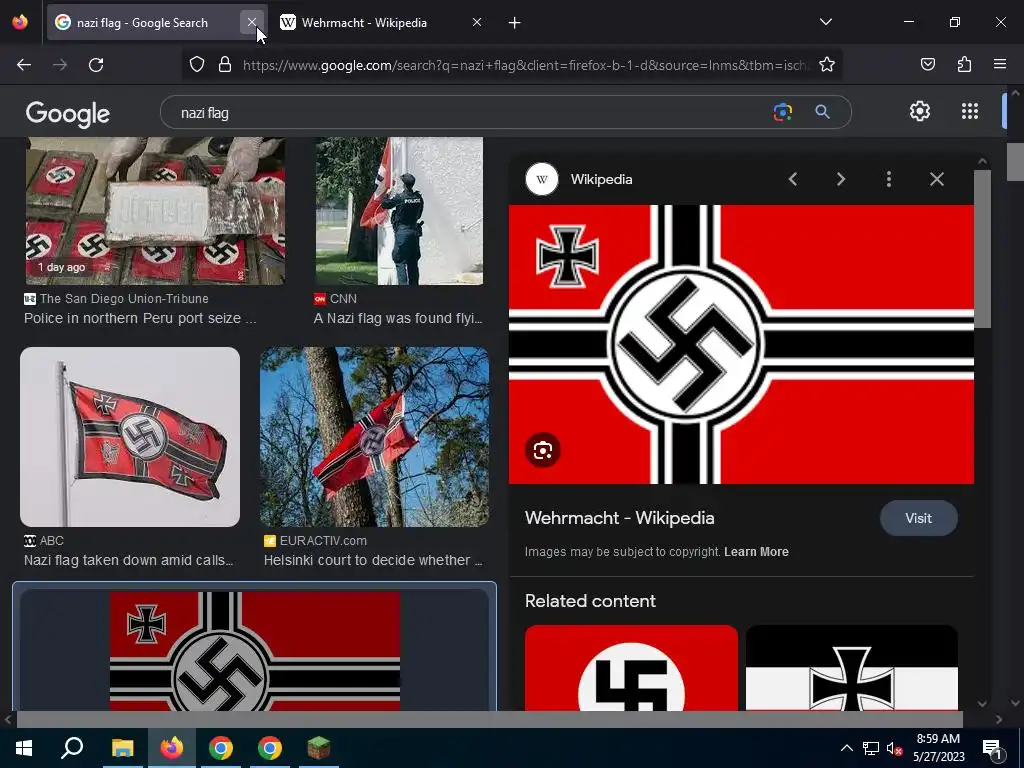Open Google quick settings gear

click(x=920, y=111)
